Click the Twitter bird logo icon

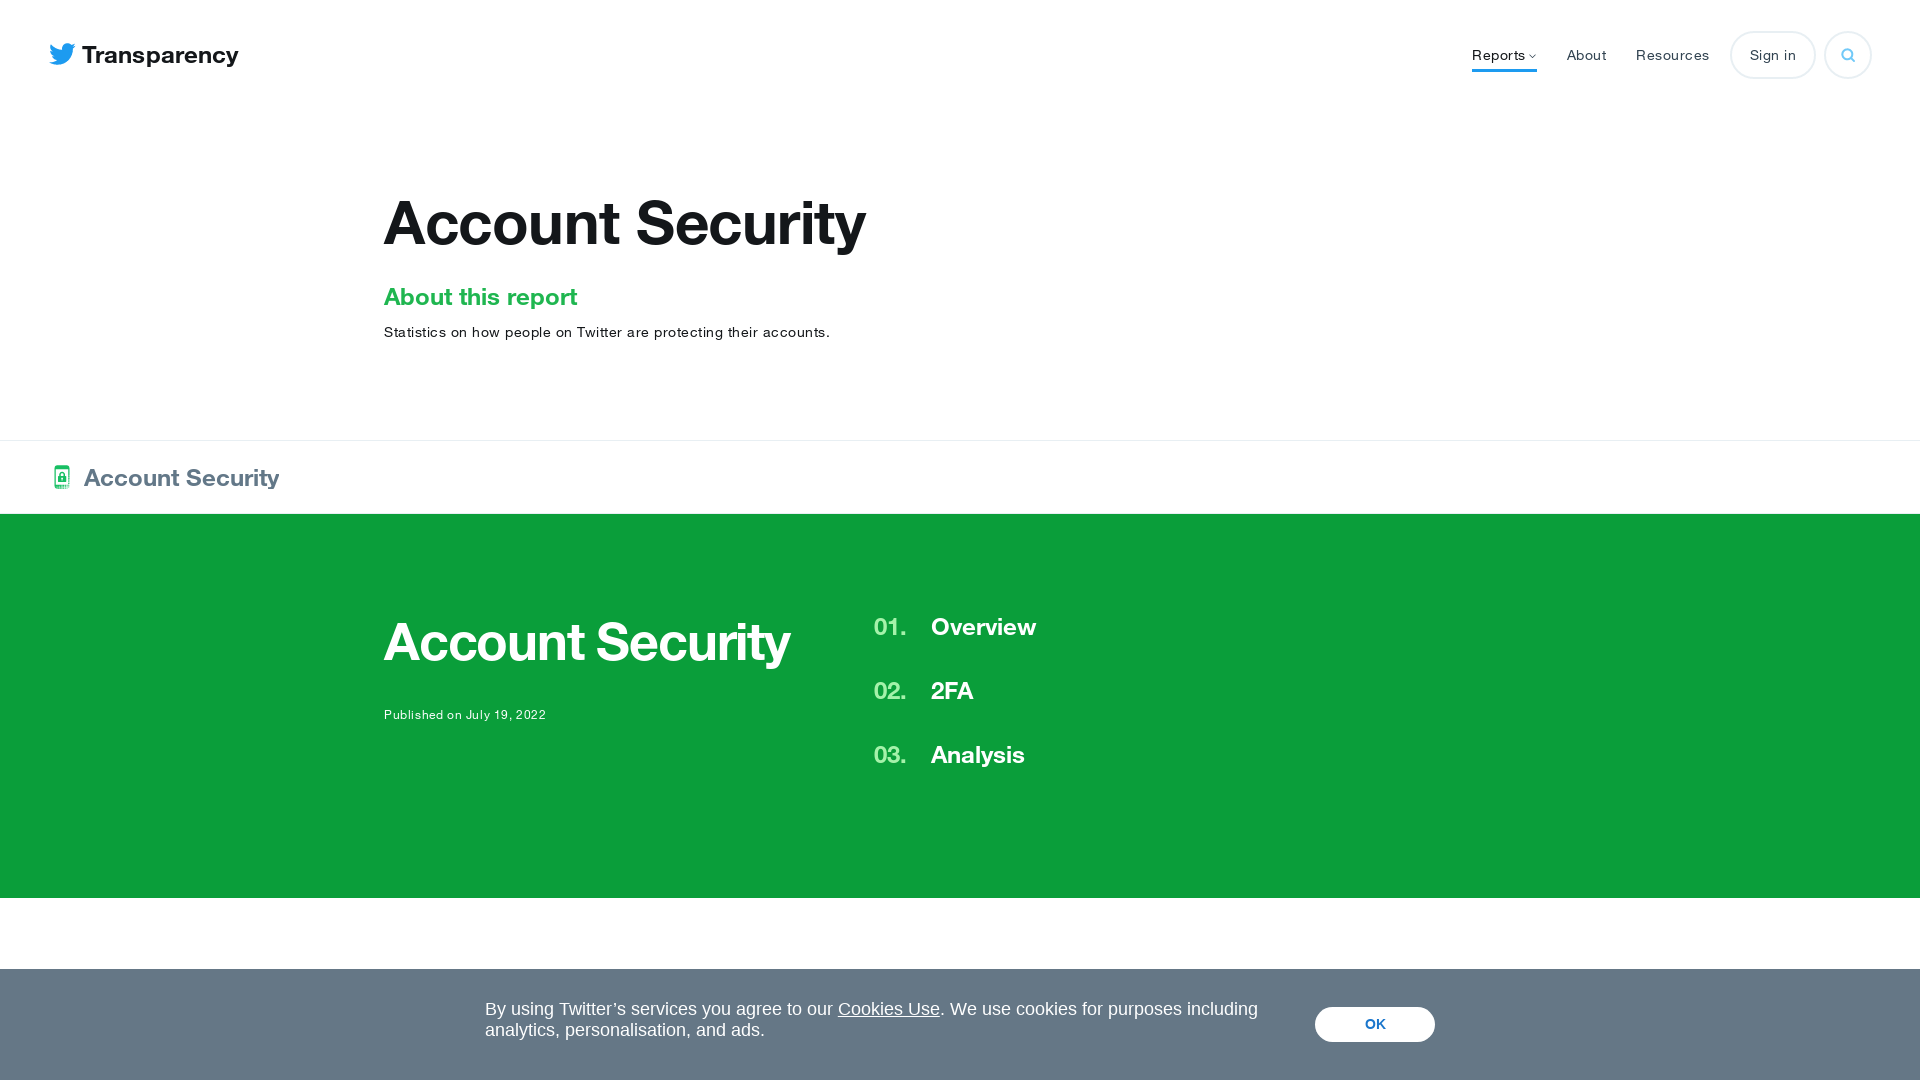[x=62, y=54]
